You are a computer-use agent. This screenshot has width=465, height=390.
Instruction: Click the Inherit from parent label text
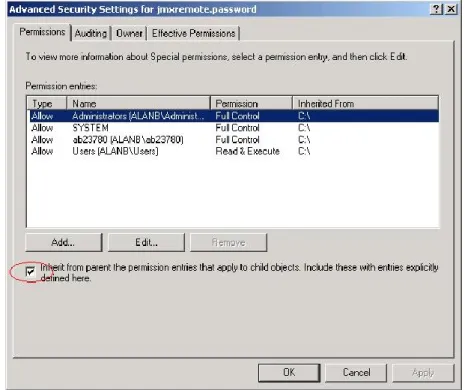(x=239, y=273)
